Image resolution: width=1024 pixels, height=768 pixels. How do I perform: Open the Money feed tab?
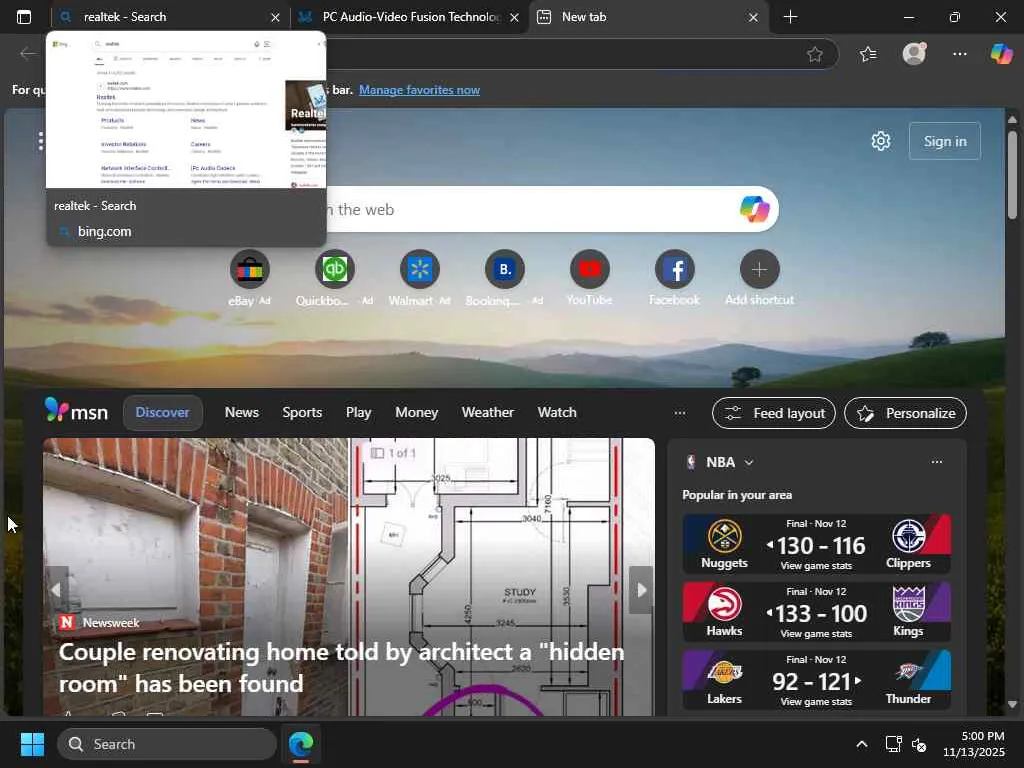(x=417, y=413)
